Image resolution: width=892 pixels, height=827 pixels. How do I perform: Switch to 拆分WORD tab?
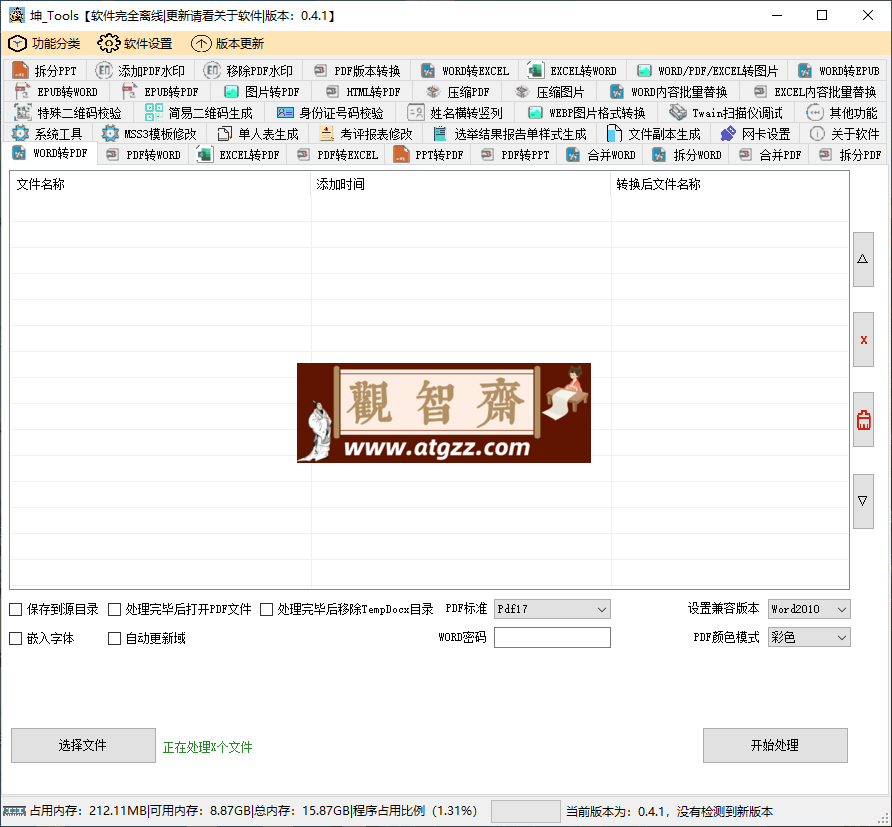(687, 155)
